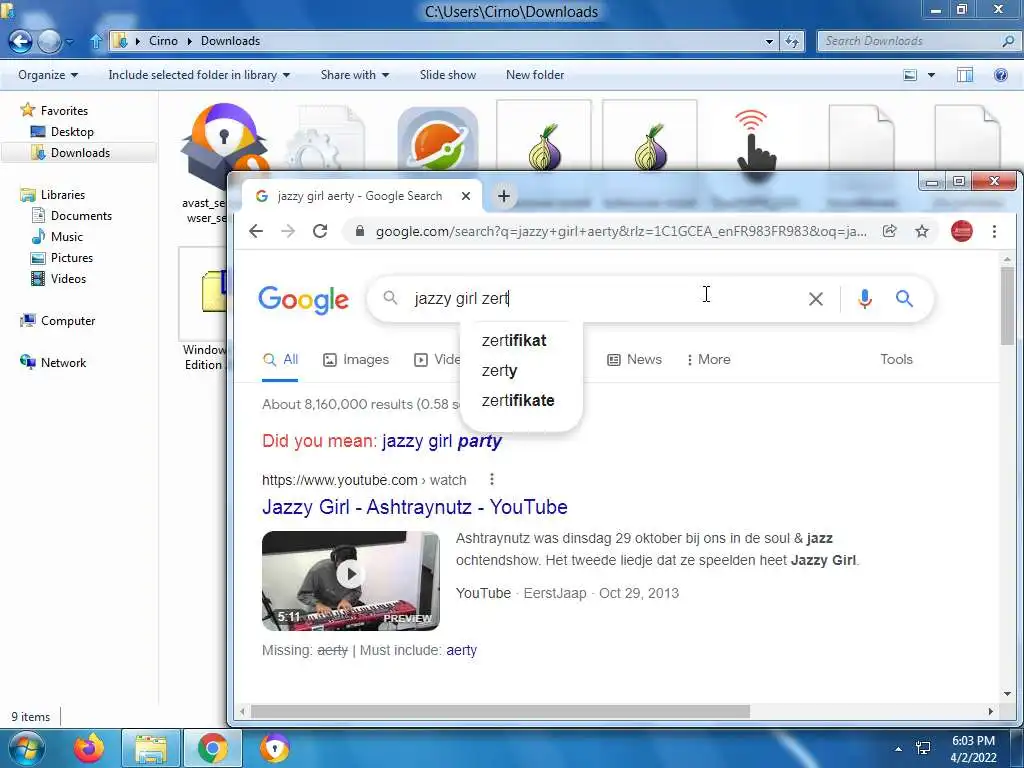Open share this page icon in address bar

click(x=889, y=231)
